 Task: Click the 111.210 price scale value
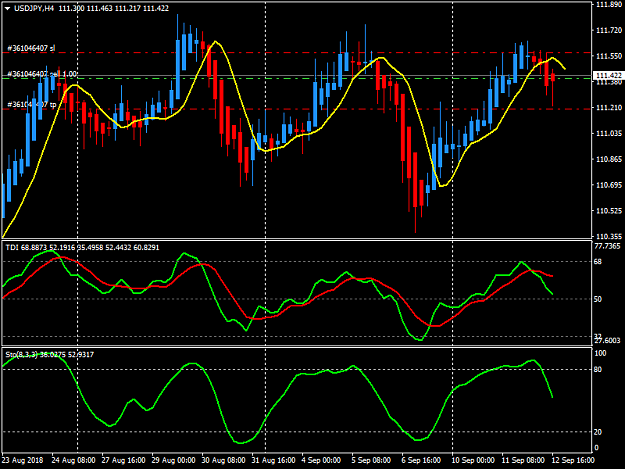[x=609, y=108]
